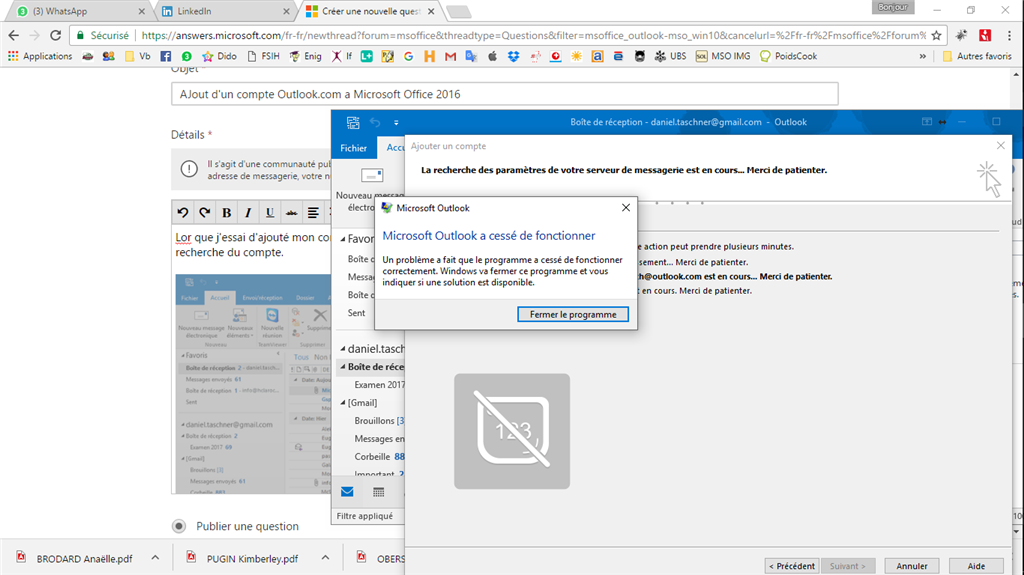
Task: Collapse the daniel.tasch account tree in Outlook
Action: pyautogui.click(x=343, y=349)
